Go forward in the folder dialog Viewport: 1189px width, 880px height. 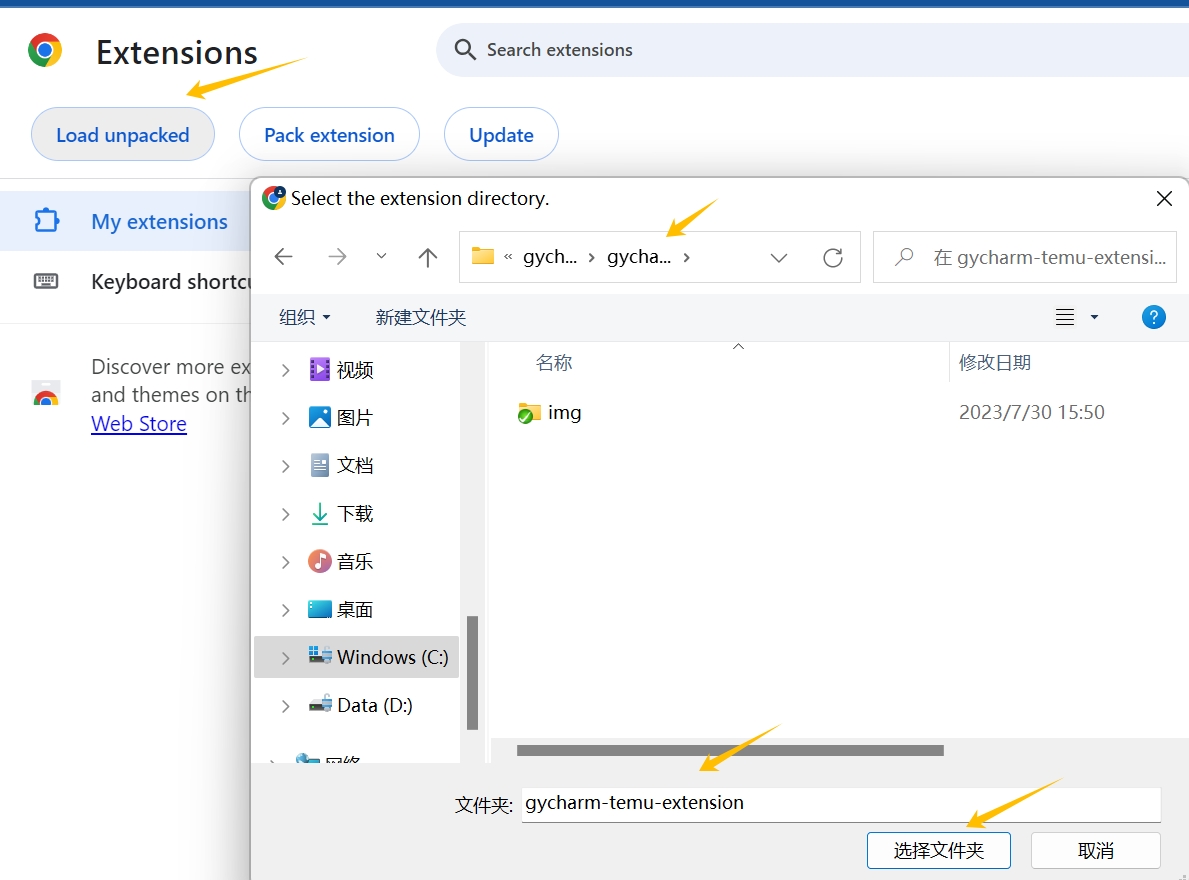click(337, 257)
